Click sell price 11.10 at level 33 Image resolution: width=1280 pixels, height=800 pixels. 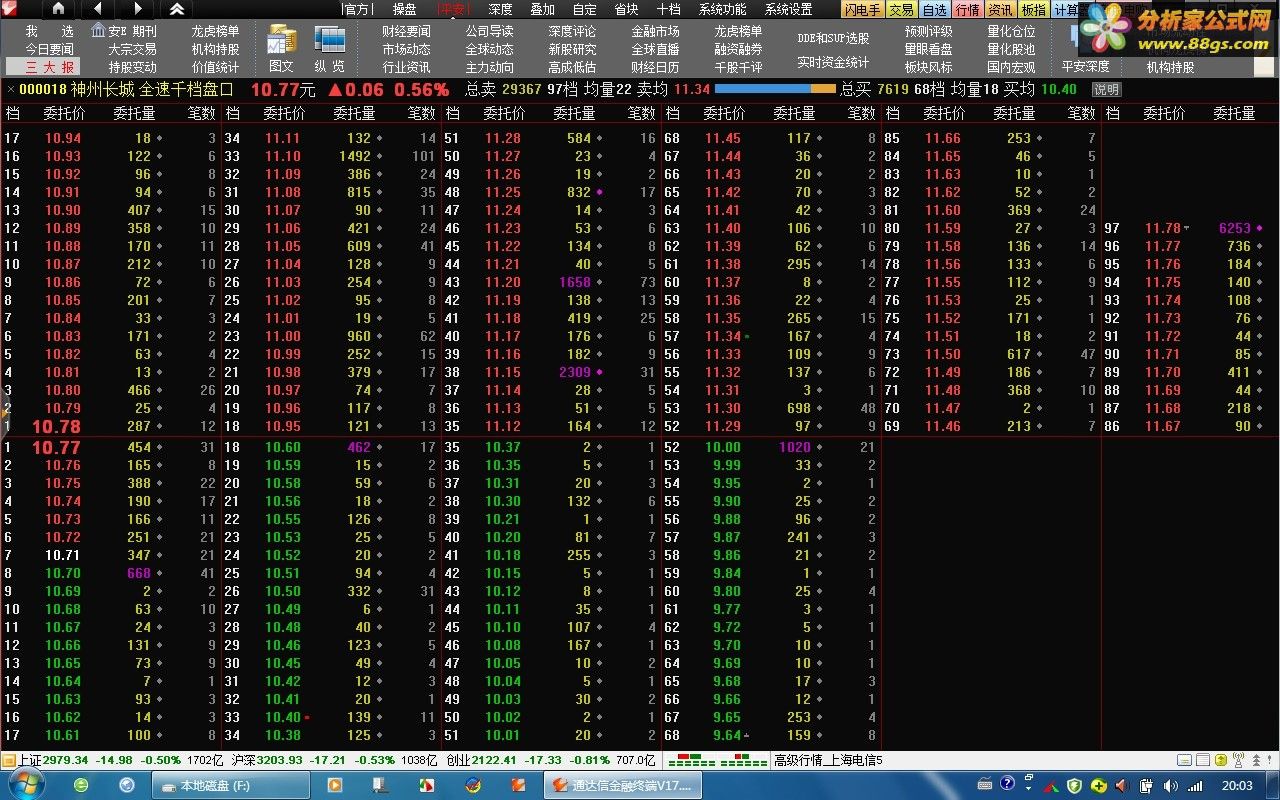pos(282,156)
